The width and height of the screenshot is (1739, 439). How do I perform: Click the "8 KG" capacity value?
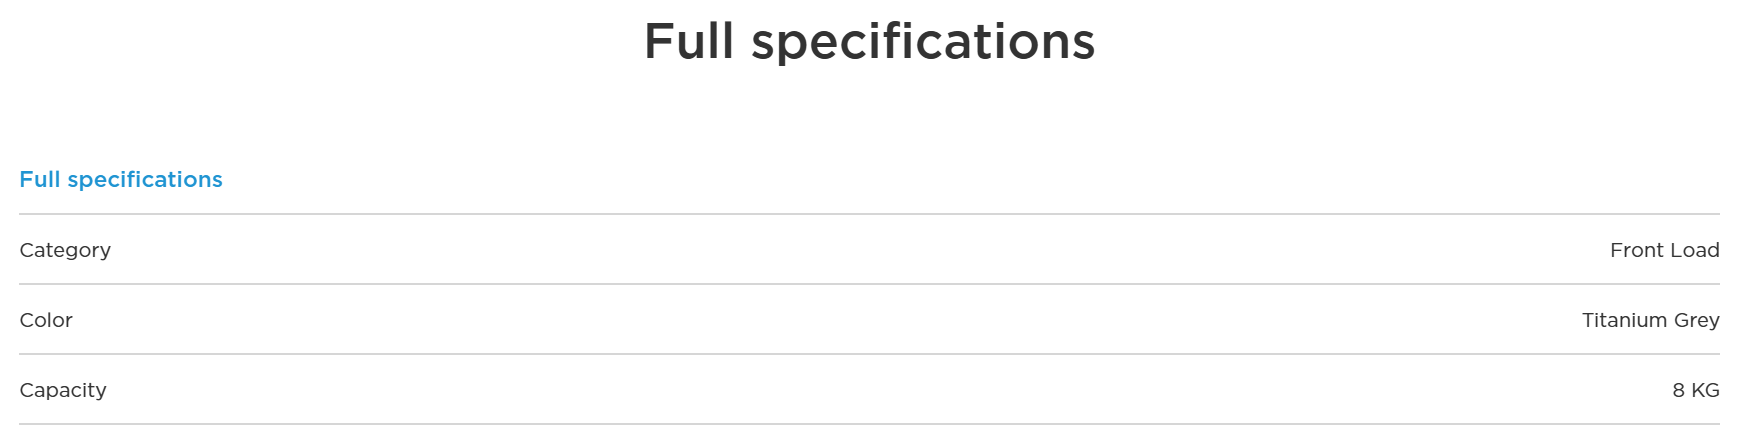(x=1695, y=390)
